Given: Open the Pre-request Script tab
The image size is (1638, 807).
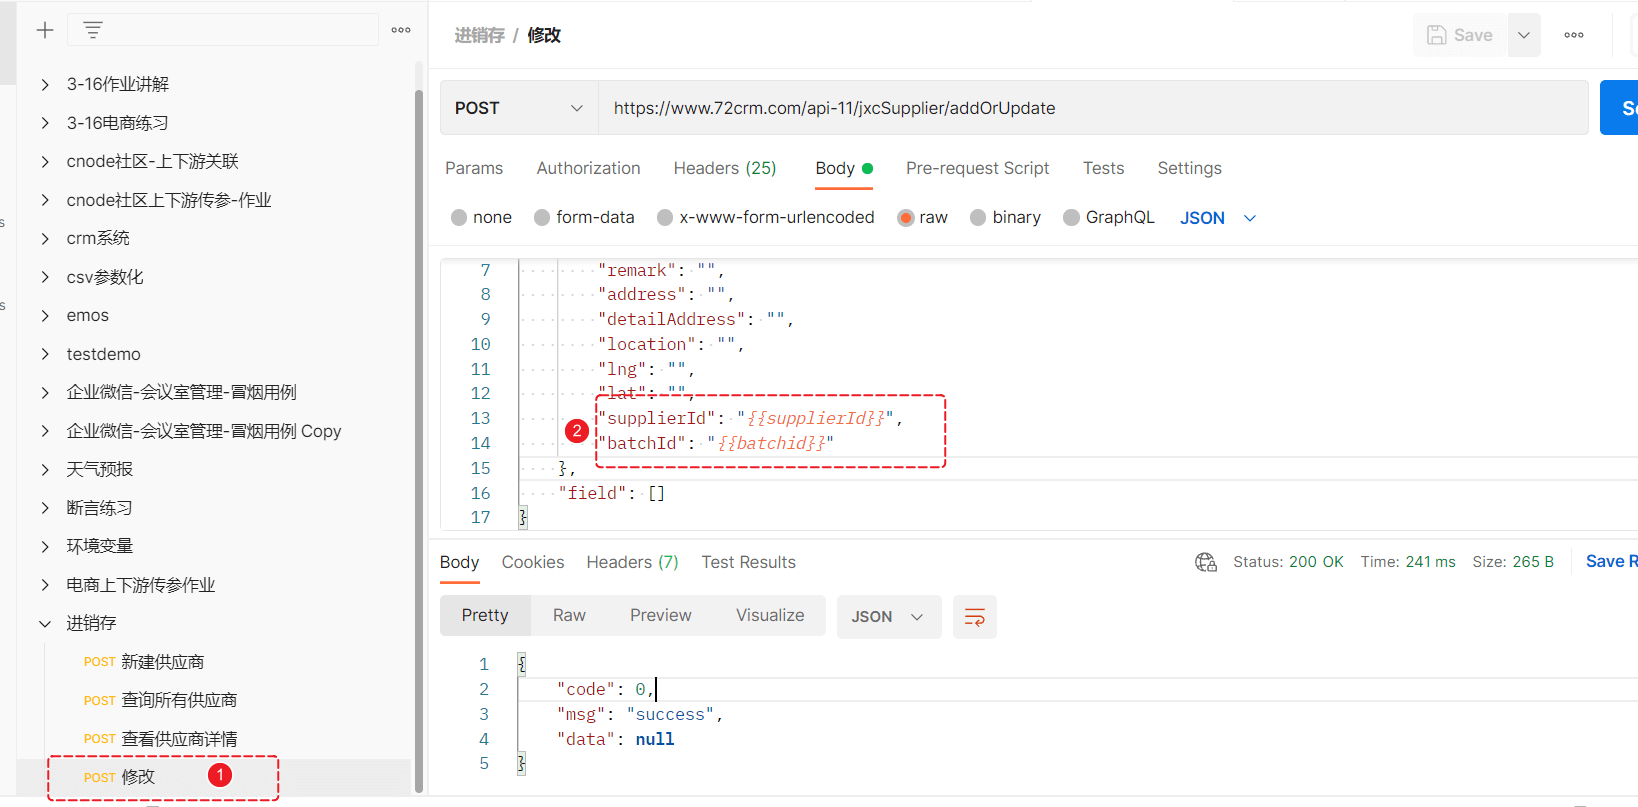Looking at the screenshot, I should [977, 168].
